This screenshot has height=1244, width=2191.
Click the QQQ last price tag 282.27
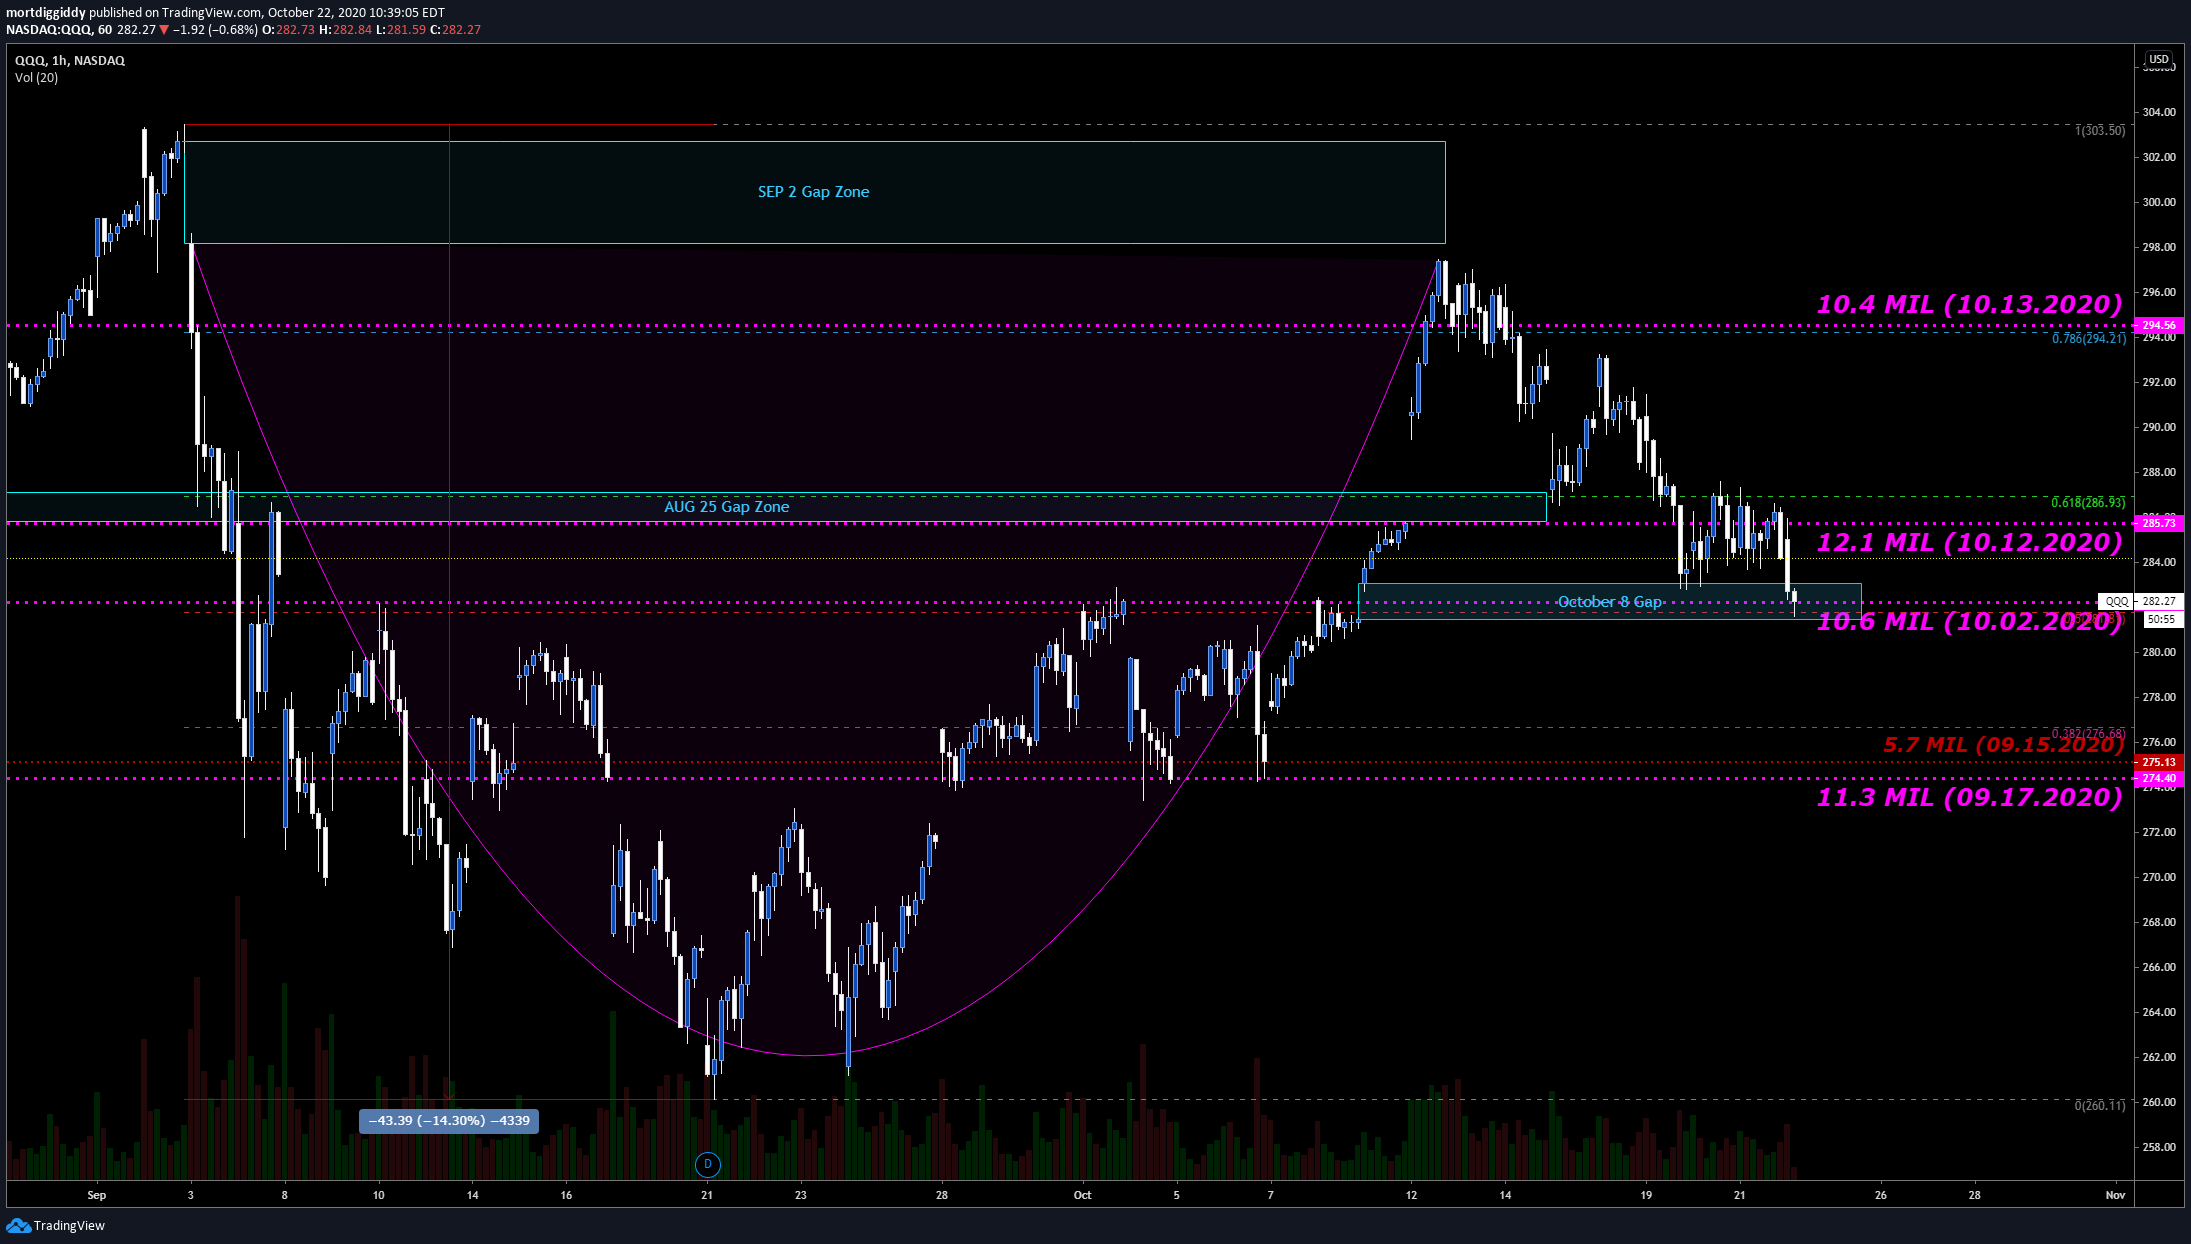(2140, 601)
